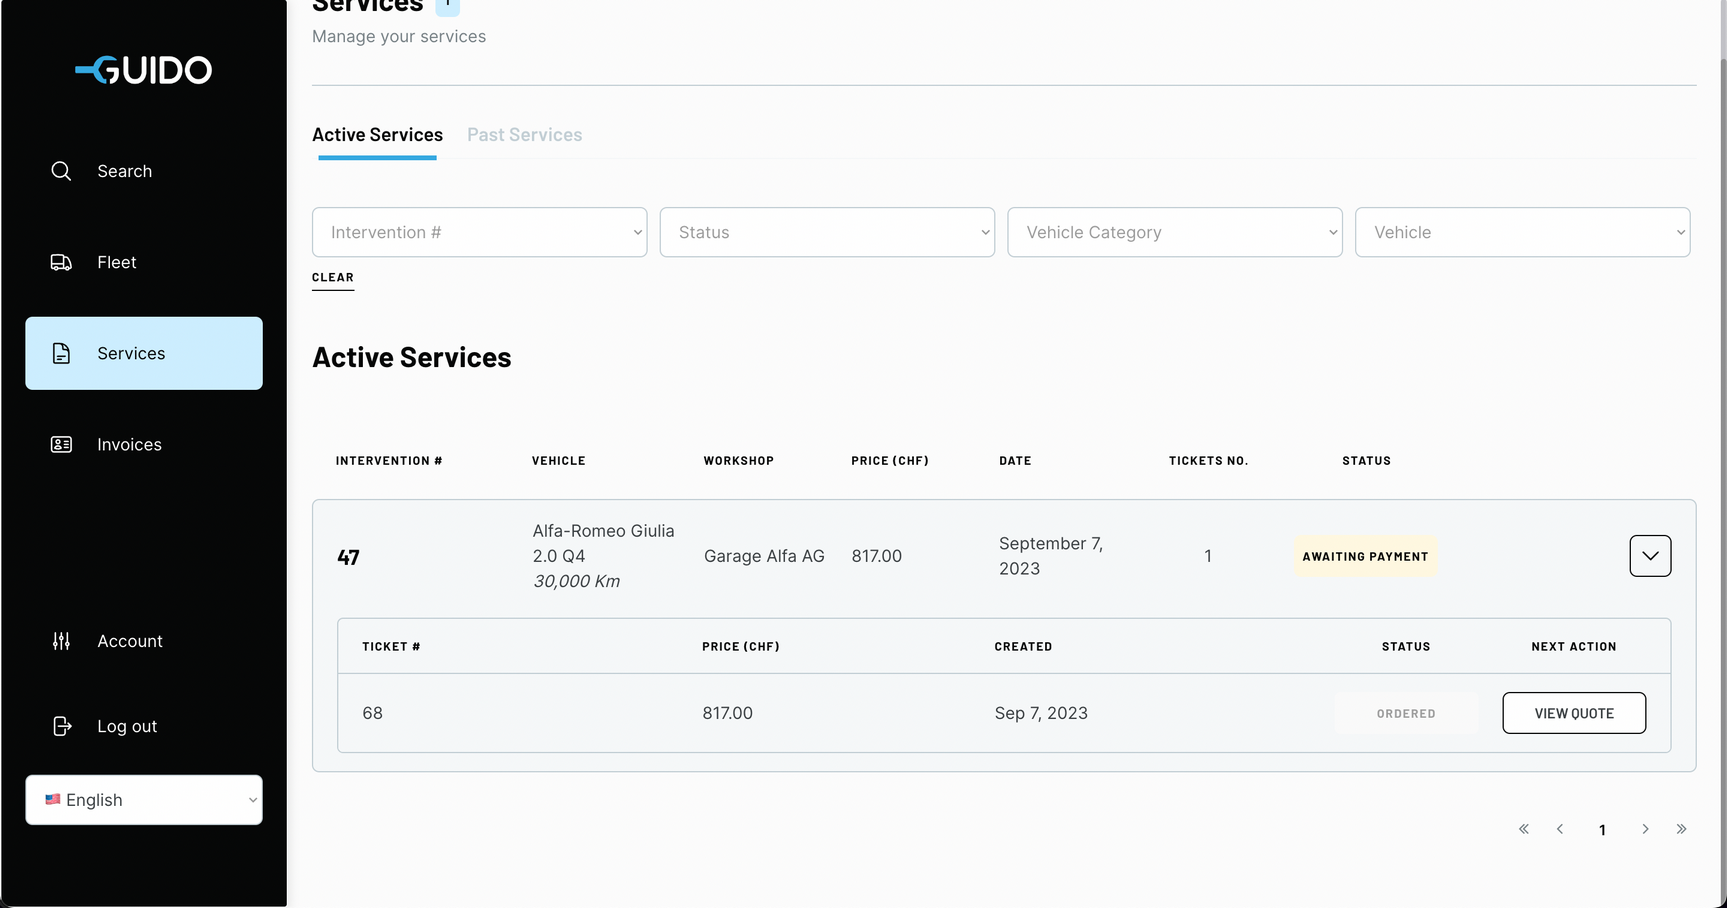Image resolution: width=1727 pixels, height=908 pixels.
Task: Click the Fleet truck icon
Action: (x=61, y=262)
